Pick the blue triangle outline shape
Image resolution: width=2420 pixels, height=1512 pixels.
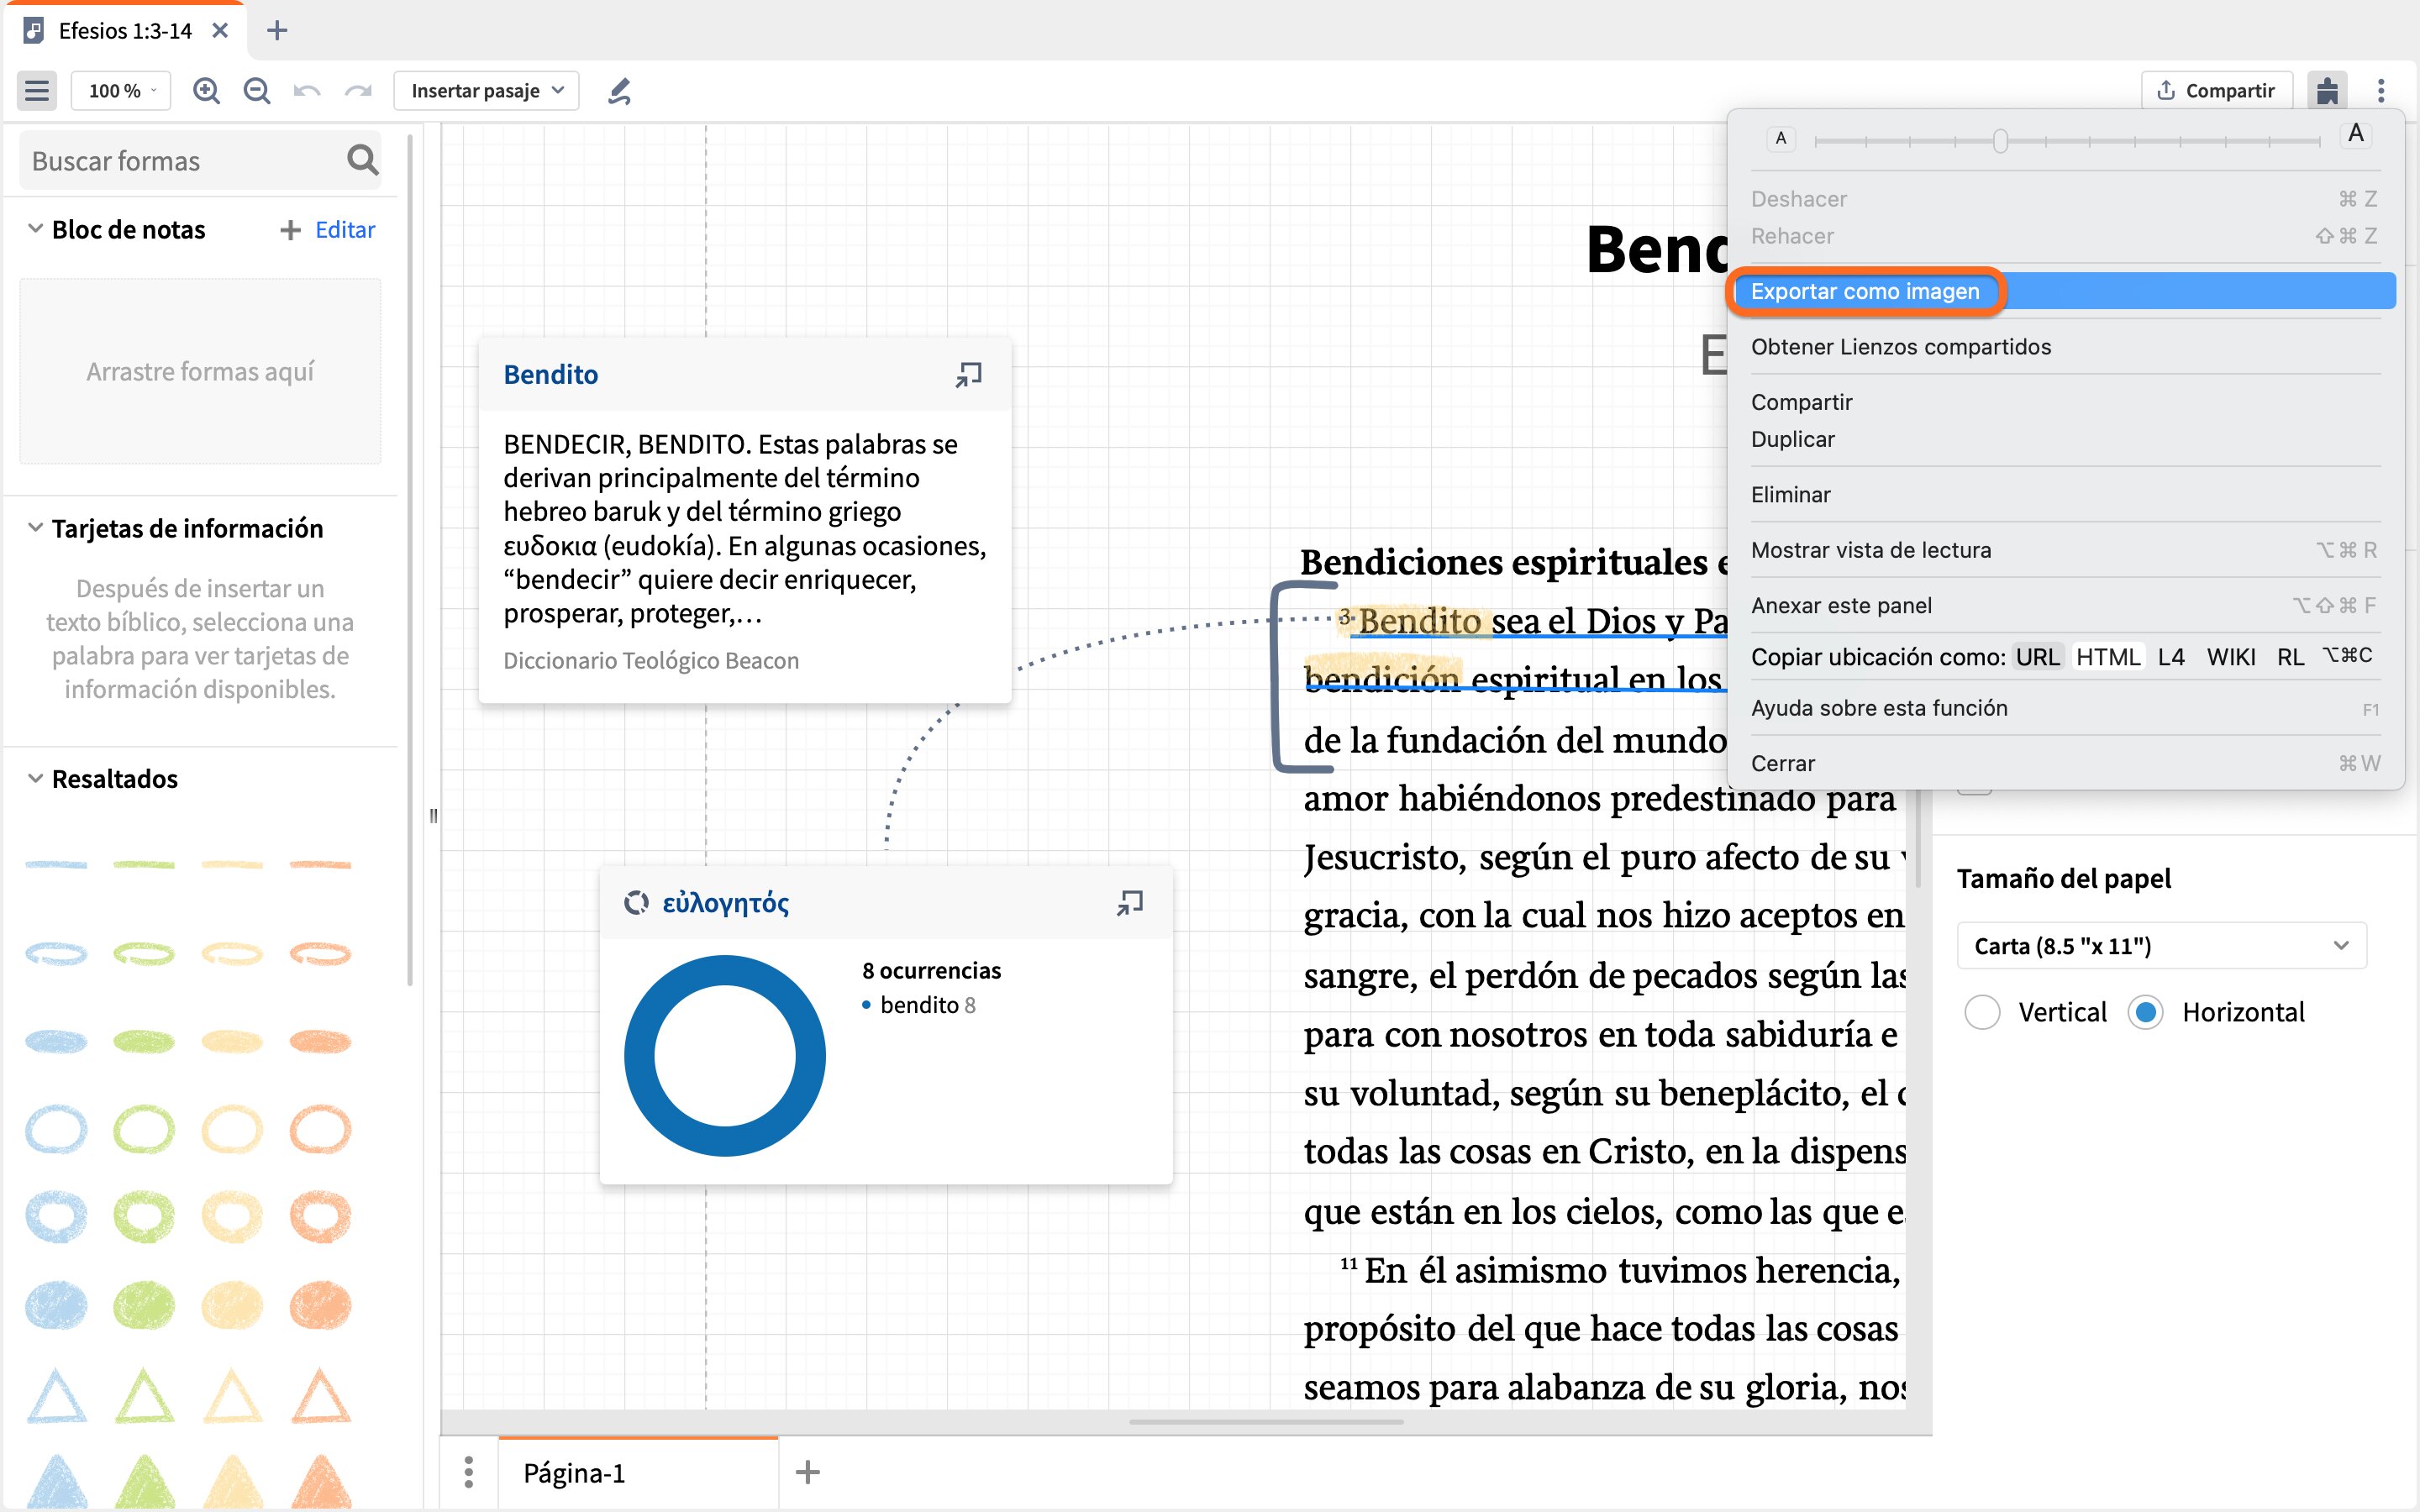pos(56,1395)
